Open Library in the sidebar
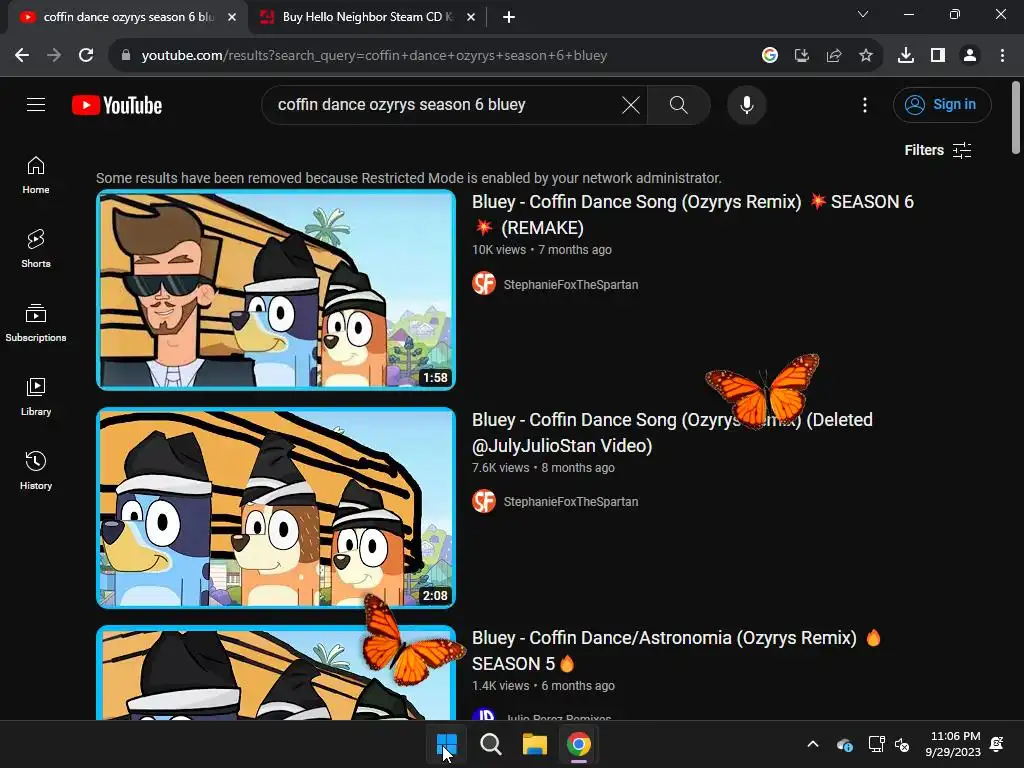Image resolution: width=1024 pixels, height=768 pixels. point(36,396)
